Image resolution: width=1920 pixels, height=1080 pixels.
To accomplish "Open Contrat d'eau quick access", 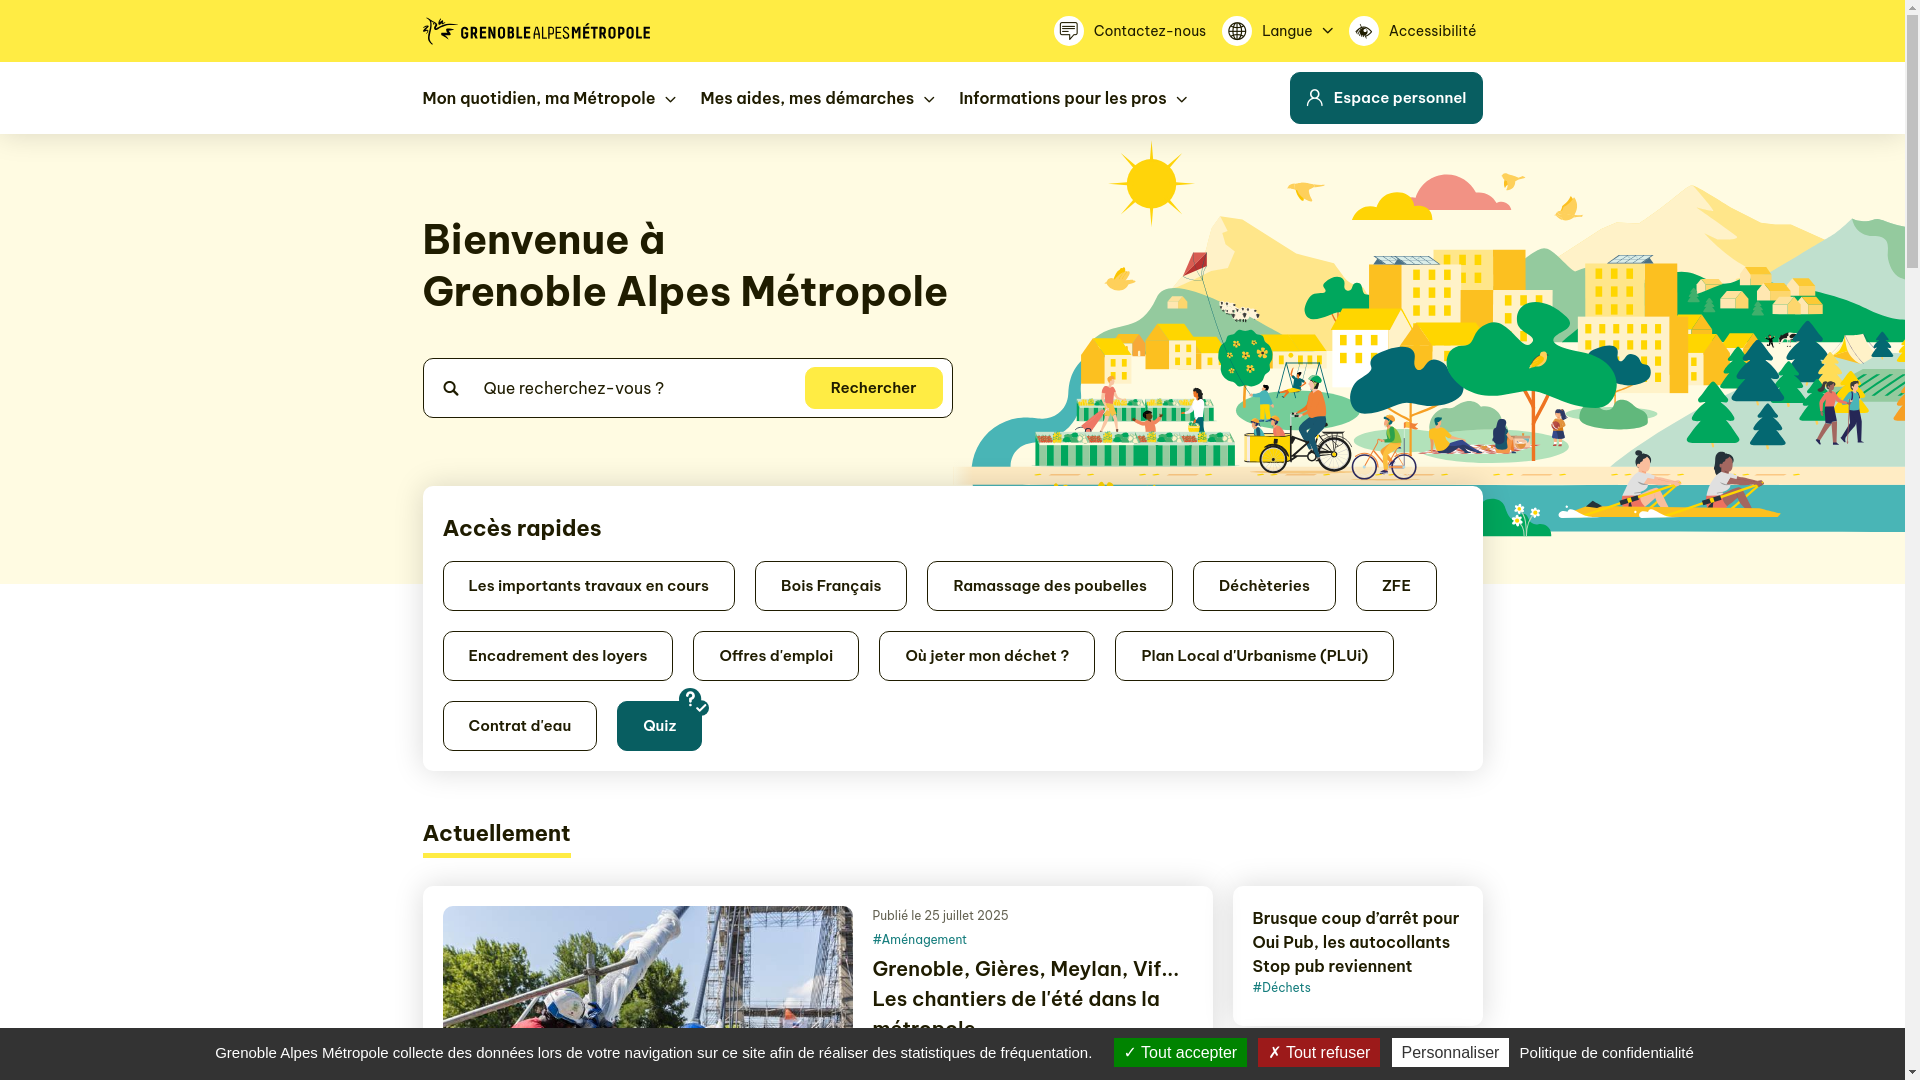I will tap(520, 726).
